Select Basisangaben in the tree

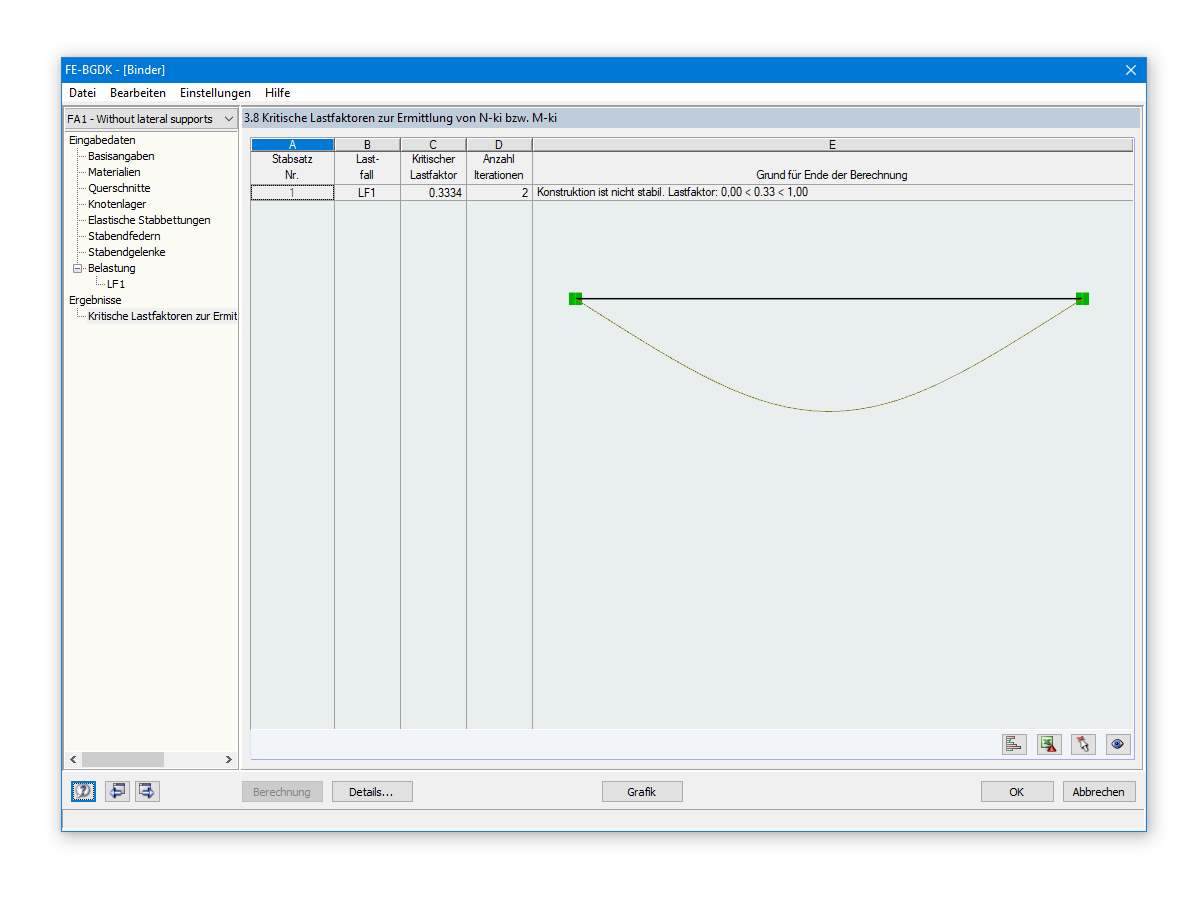point(121,156)
